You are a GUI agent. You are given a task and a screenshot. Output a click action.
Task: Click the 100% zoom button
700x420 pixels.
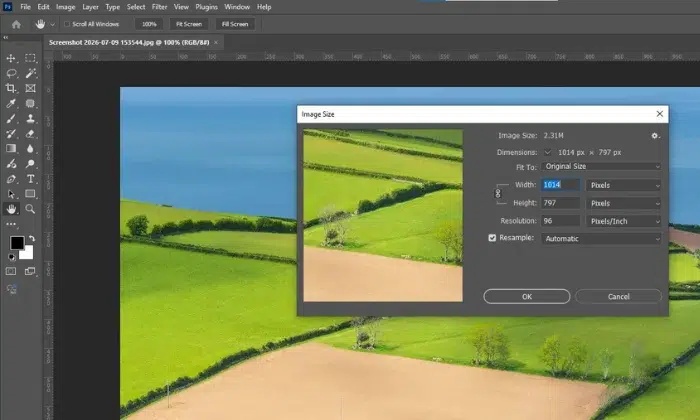coord(149,24)
